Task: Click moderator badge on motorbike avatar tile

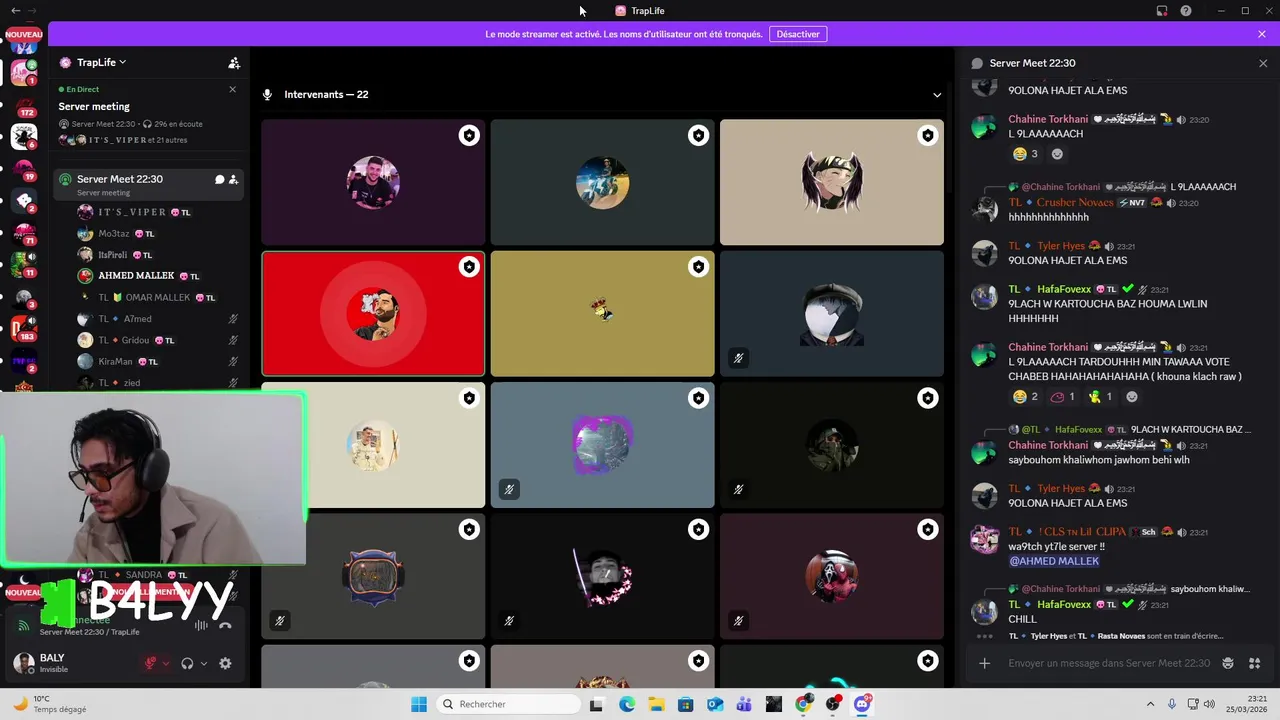Action: pyautogui.click(x=698, y=136)
